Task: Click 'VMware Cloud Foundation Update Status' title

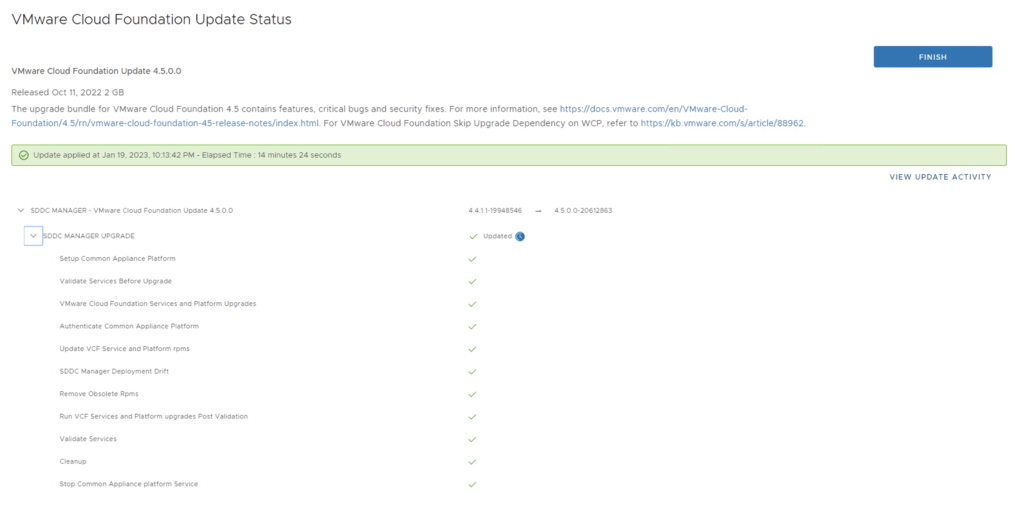Action: [x=152, y=20]
